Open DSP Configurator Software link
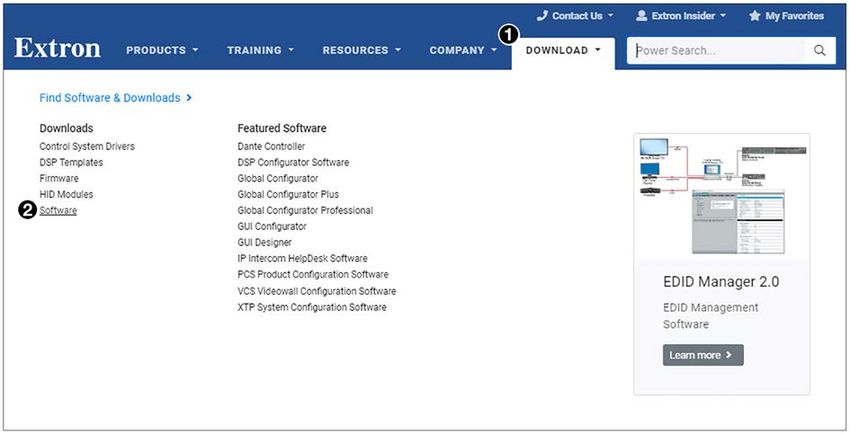The image size is (850, 434). (293, 163)
